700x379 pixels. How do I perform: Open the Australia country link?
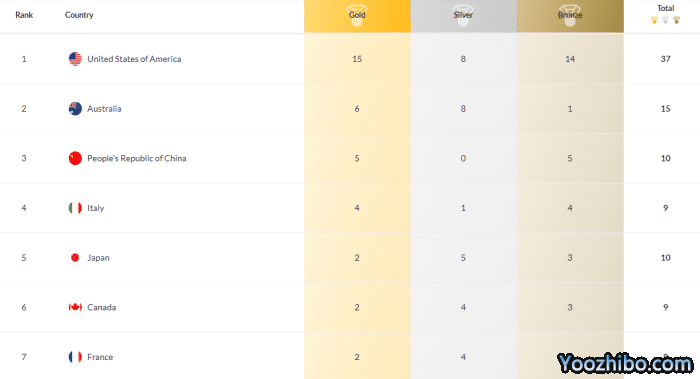point(104,108)
